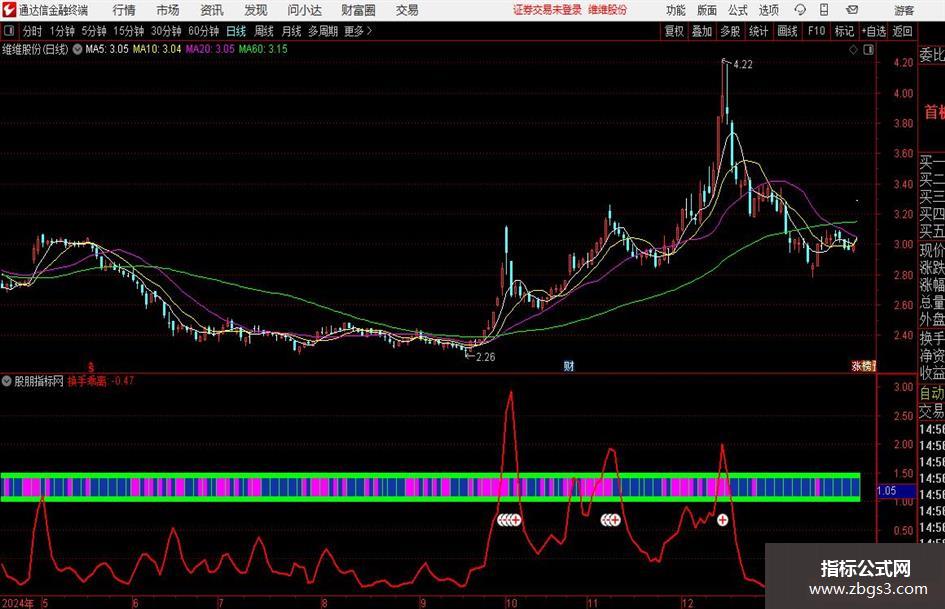The height and width of the screenshot is (609, 945).
Task: Click the plus signal marker near December
Action: tap(722, 520)
